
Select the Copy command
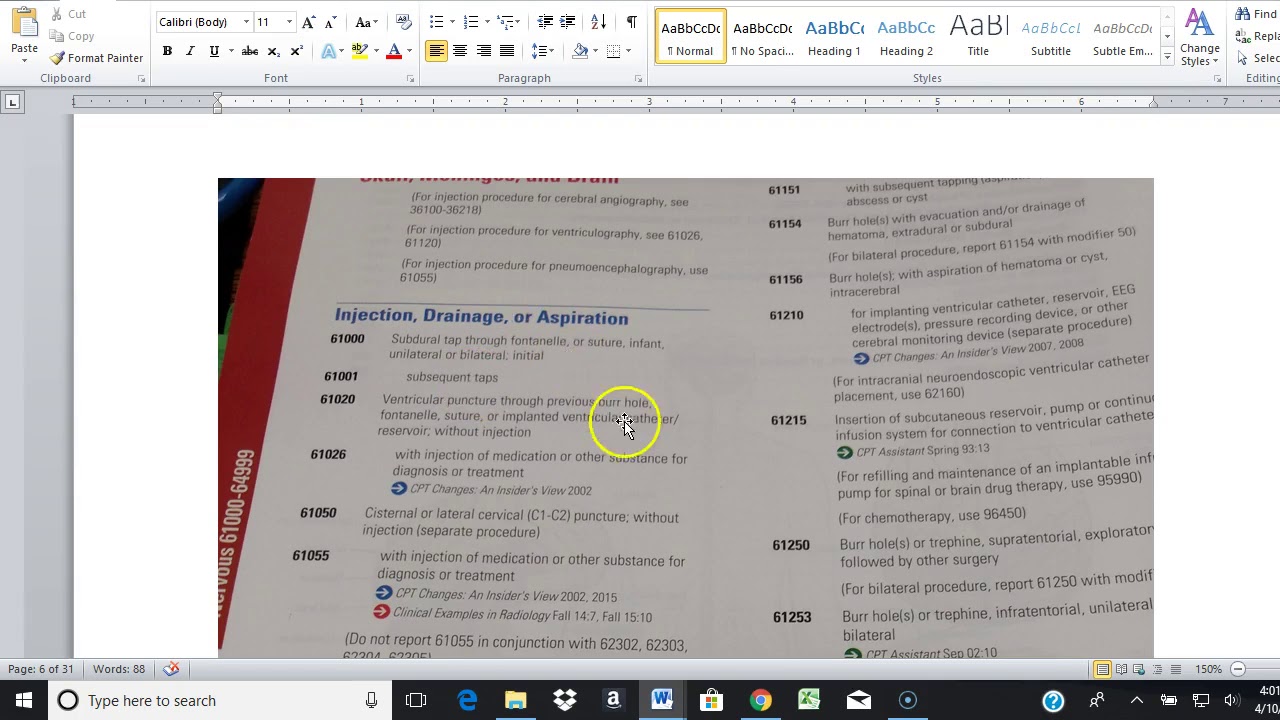point(71,36)
